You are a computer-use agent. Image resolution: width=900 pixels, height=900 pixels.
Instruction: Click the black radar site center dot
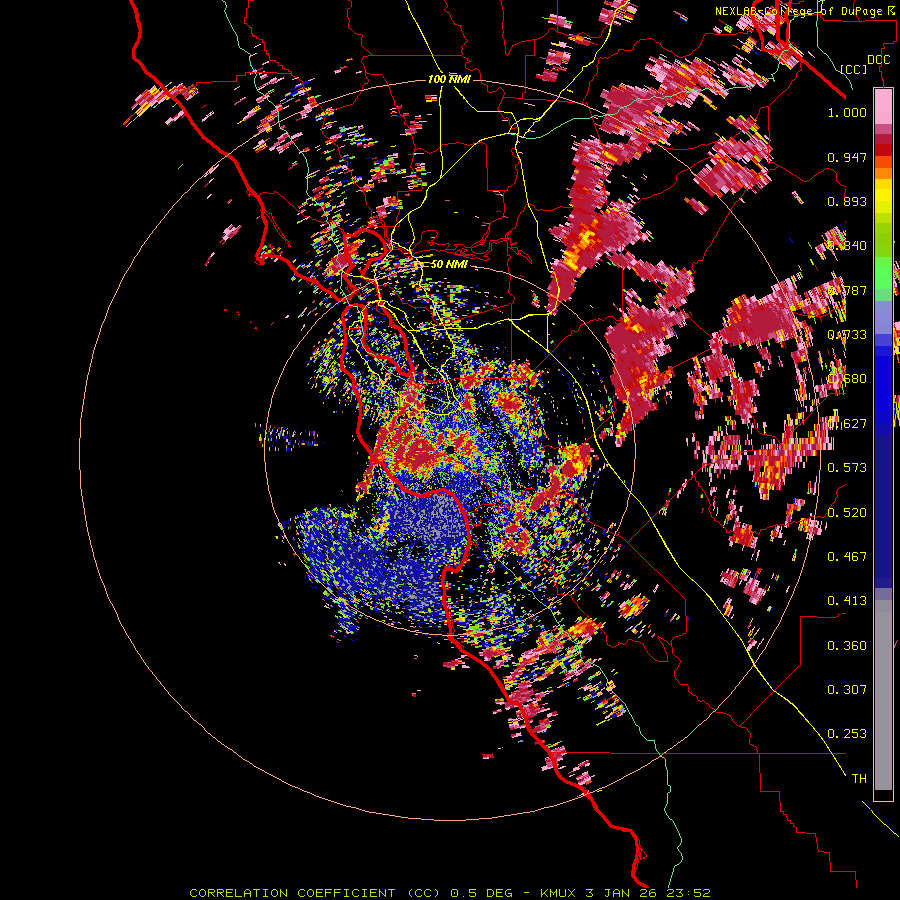(450, 449)
